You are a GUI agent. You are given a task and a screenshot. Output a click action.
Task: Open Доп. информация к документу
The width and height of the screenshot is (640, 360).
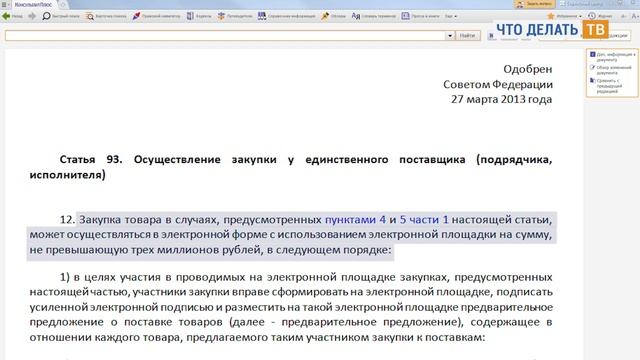click(612, 57)
